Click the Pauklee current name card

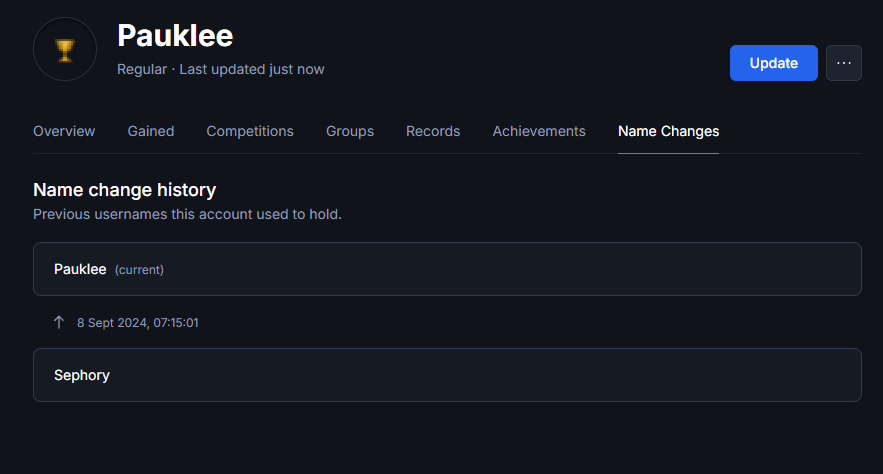[x=447, y=269]
